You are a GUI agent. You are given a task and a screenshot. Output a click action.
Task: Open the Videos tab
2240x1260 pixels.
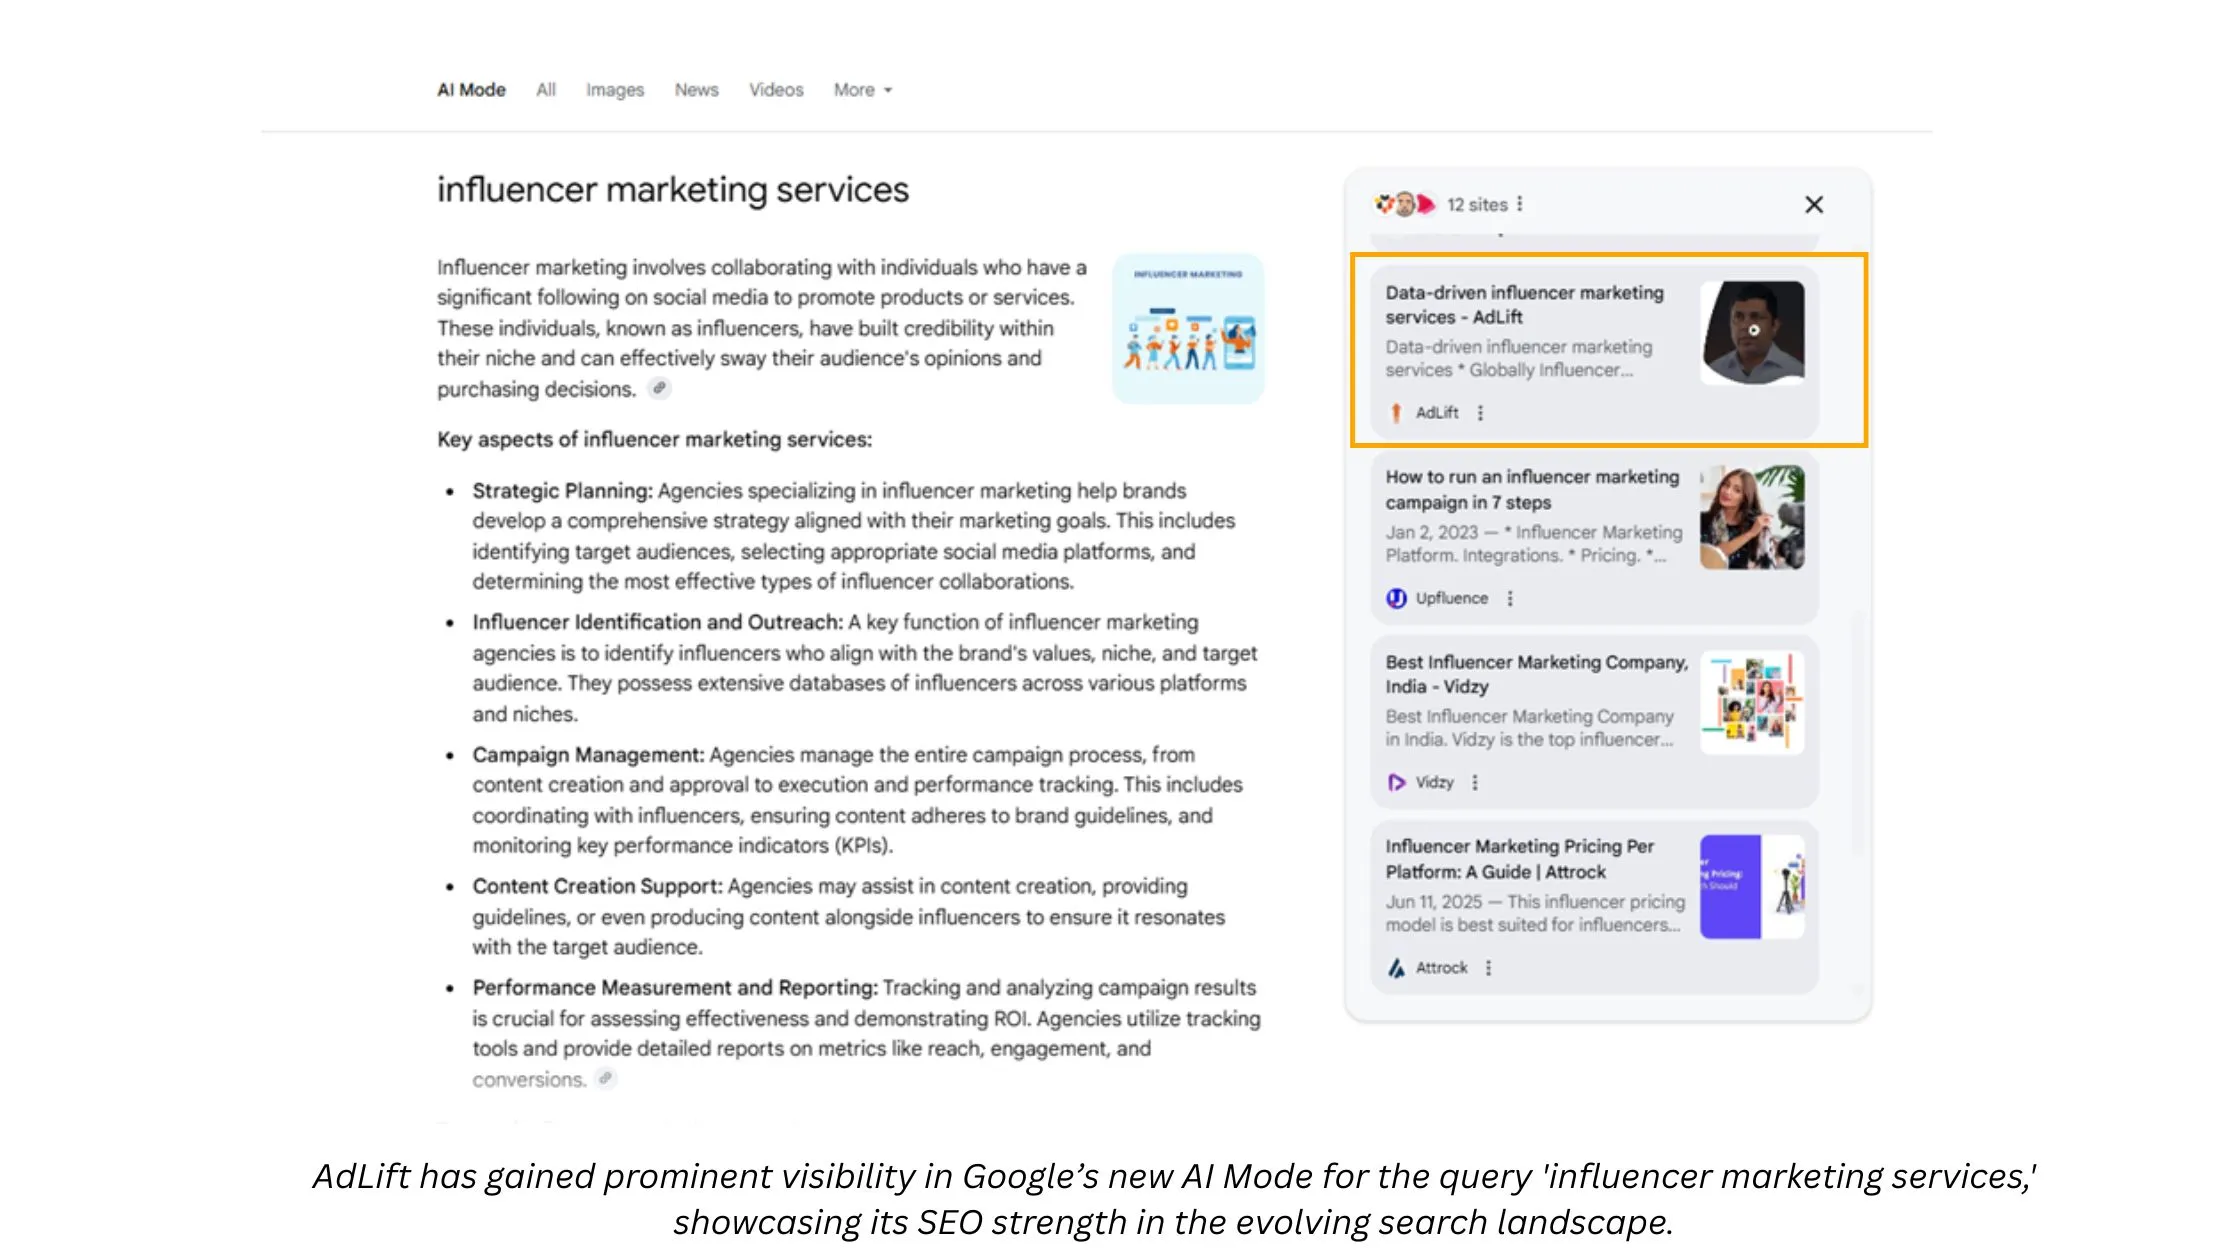click(x=776, y=90)
